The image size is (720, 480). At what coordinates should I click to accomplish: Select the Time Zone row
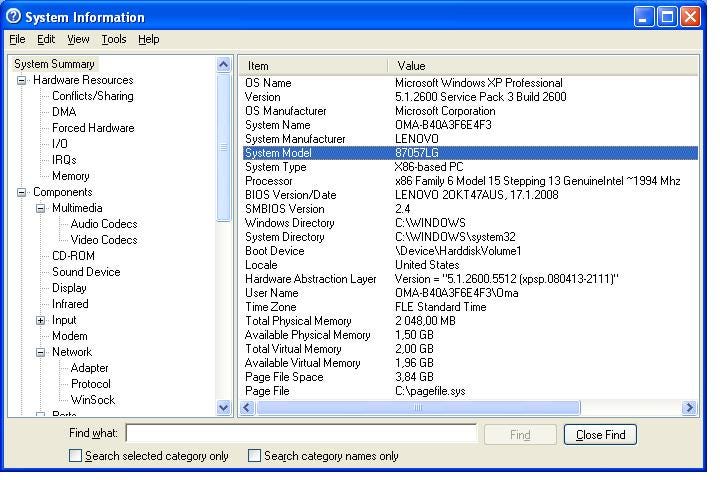coord(470,307)
